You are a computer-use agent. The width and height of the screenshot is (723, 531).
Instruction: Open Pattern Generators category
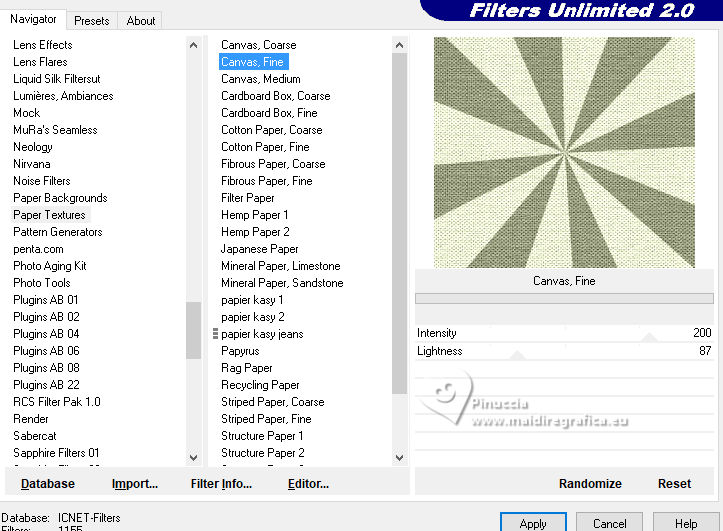point(58,232)
